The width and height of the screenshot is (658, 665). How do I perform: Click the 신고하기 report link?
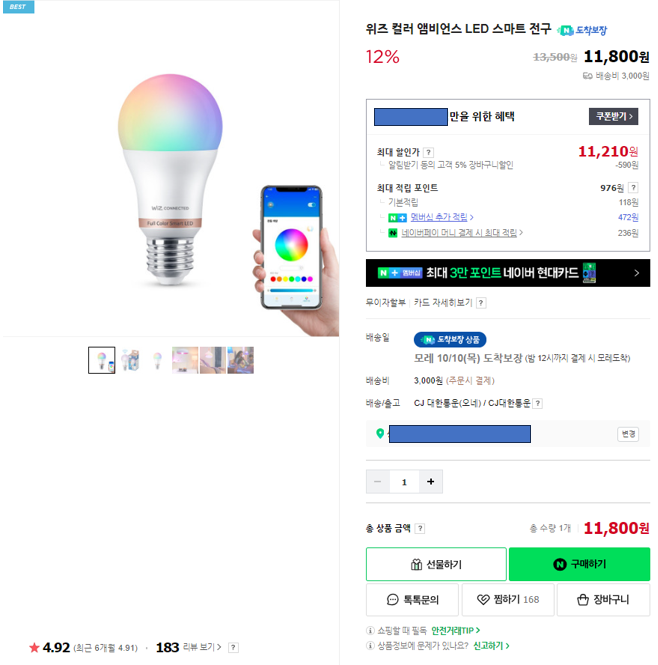click(490, 646)
